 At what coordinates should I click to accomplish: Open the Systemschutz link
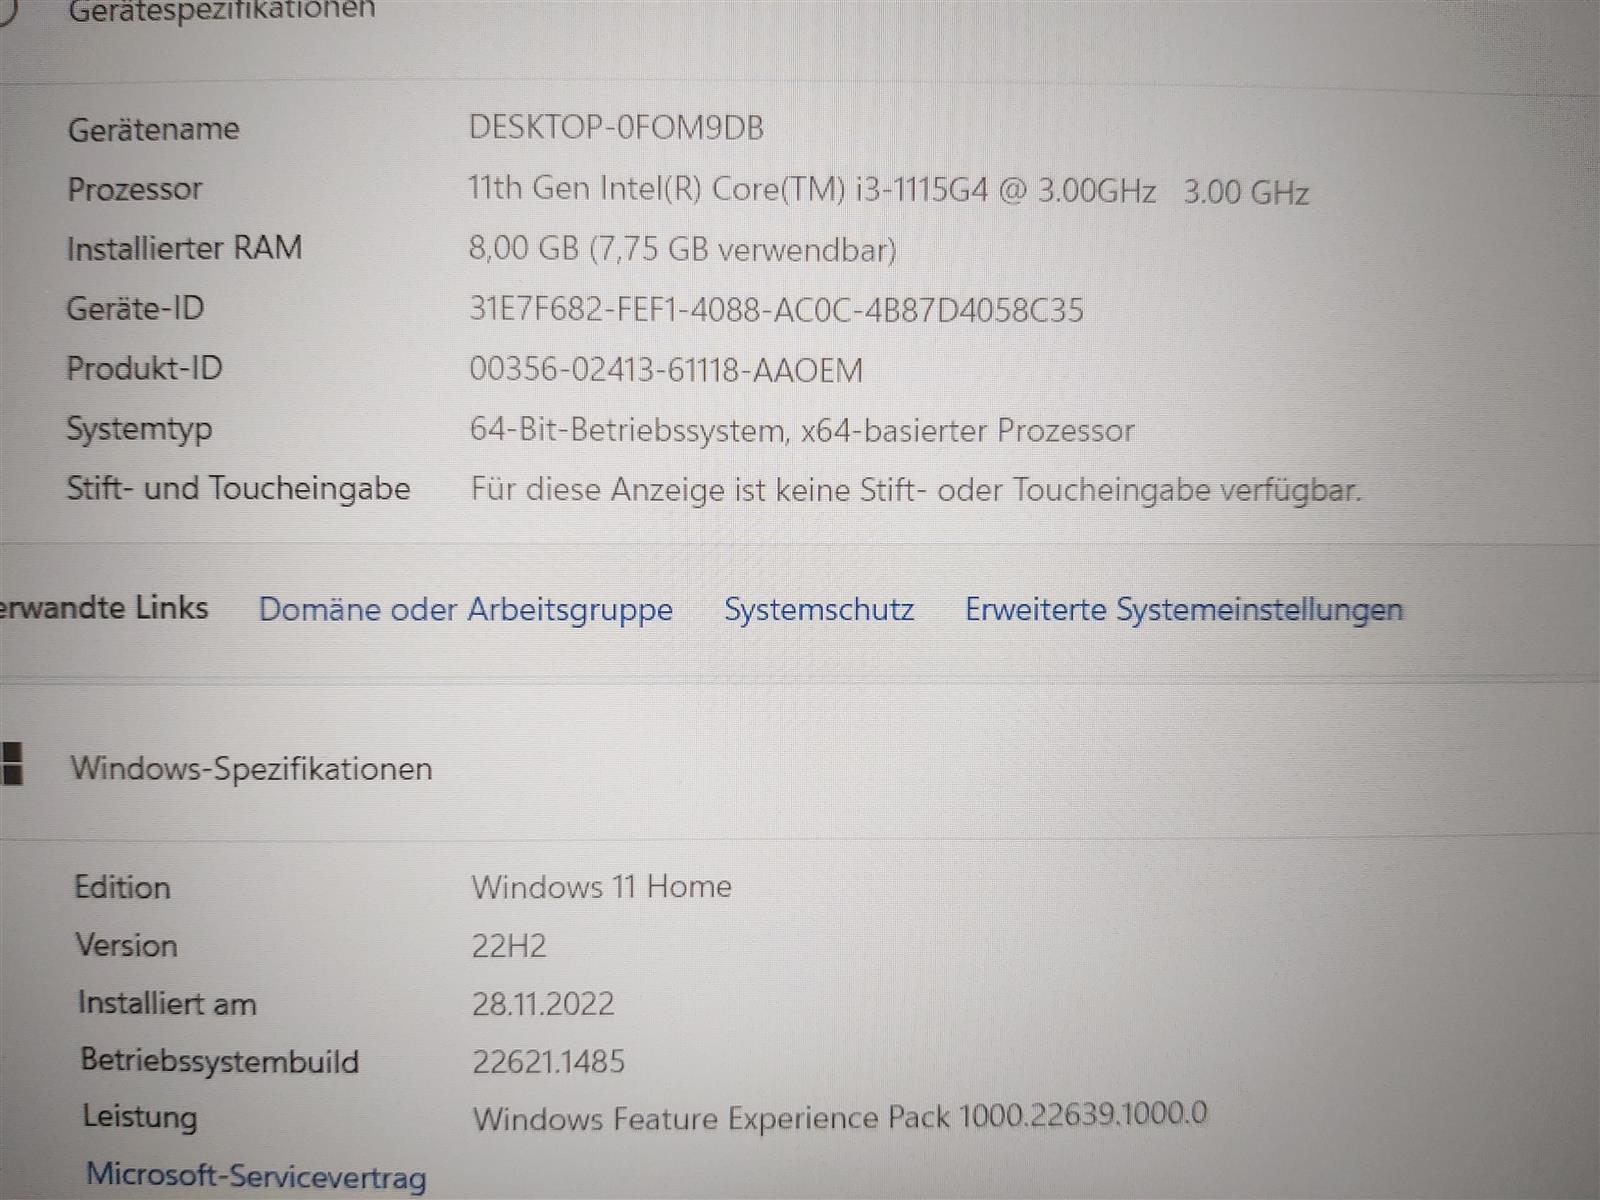818,609
